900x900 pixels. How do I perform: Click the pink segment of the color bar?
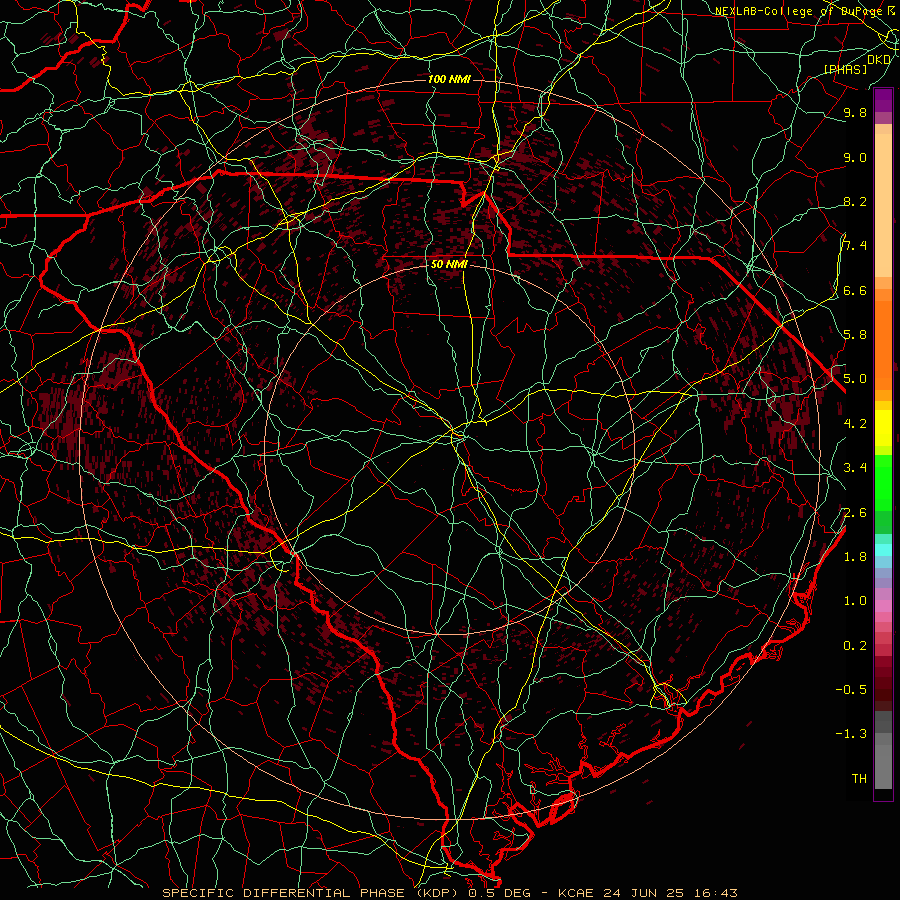883,606
